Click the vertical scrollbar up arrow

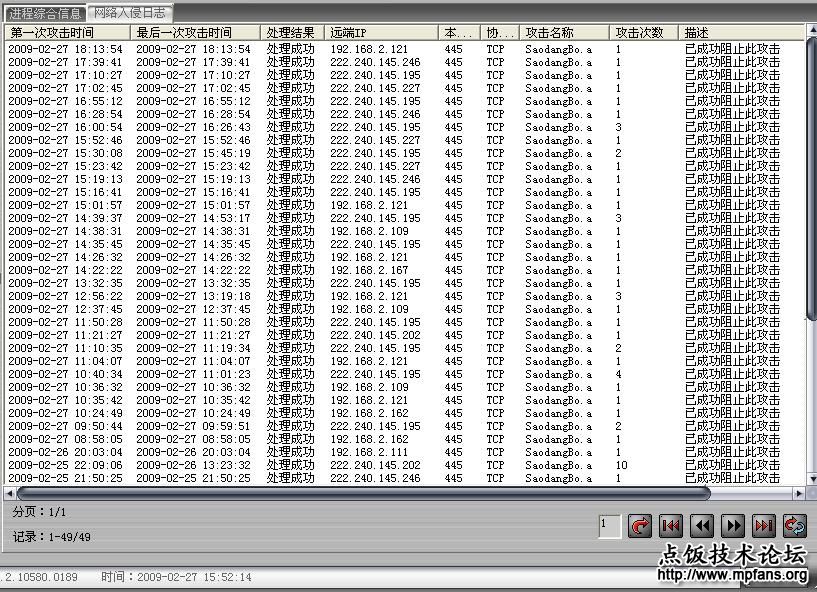pyautogui.click(x=811, y=31)
